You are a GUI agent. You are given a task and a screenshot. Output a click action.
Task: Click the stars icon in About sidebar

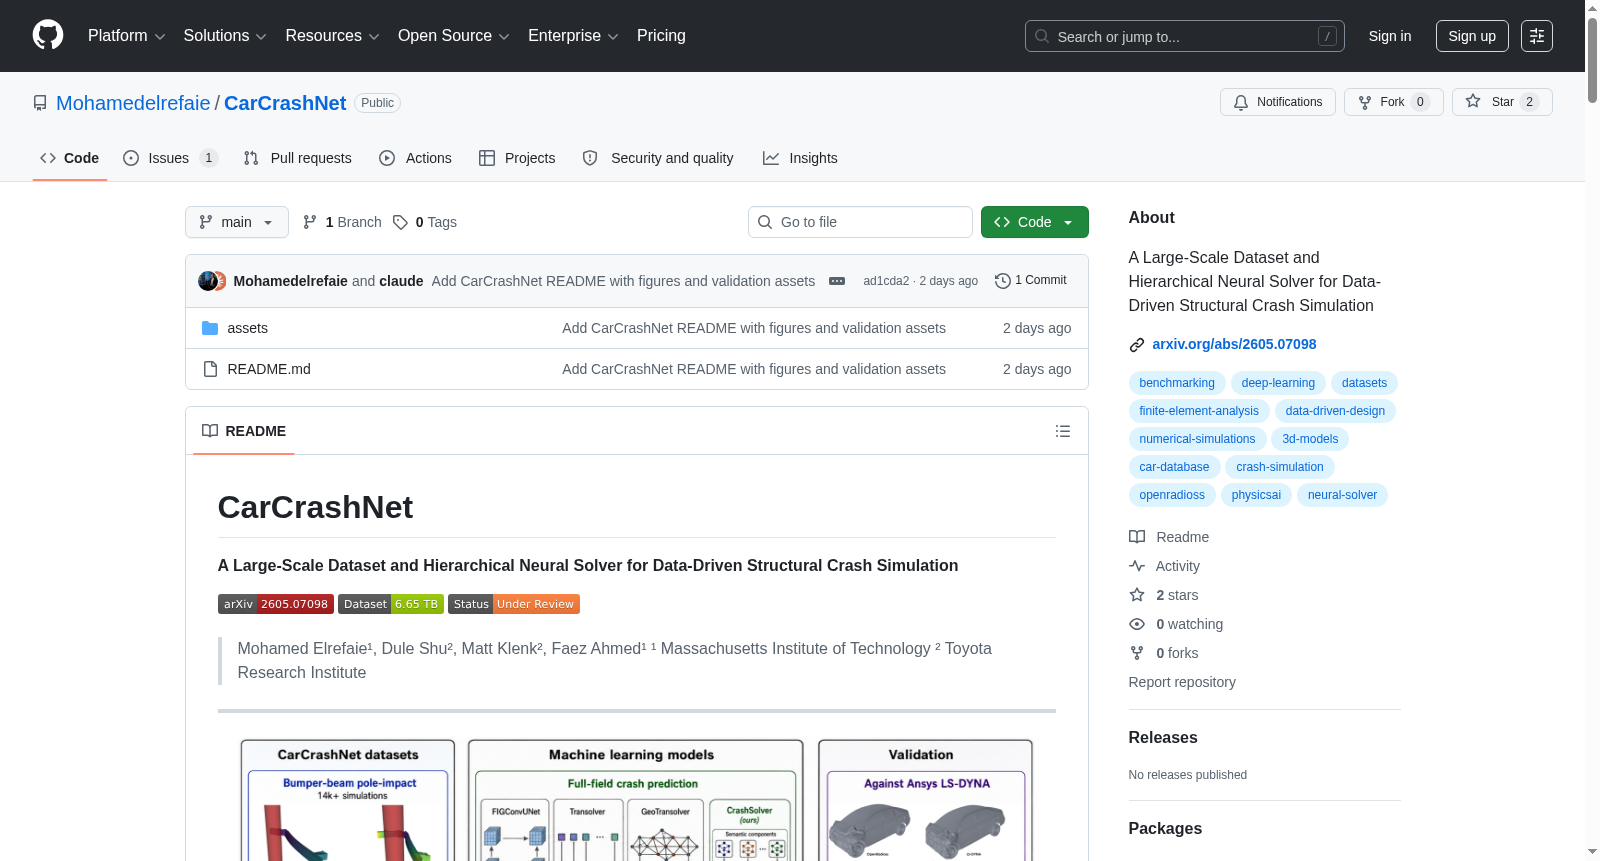click(1137, 595)
